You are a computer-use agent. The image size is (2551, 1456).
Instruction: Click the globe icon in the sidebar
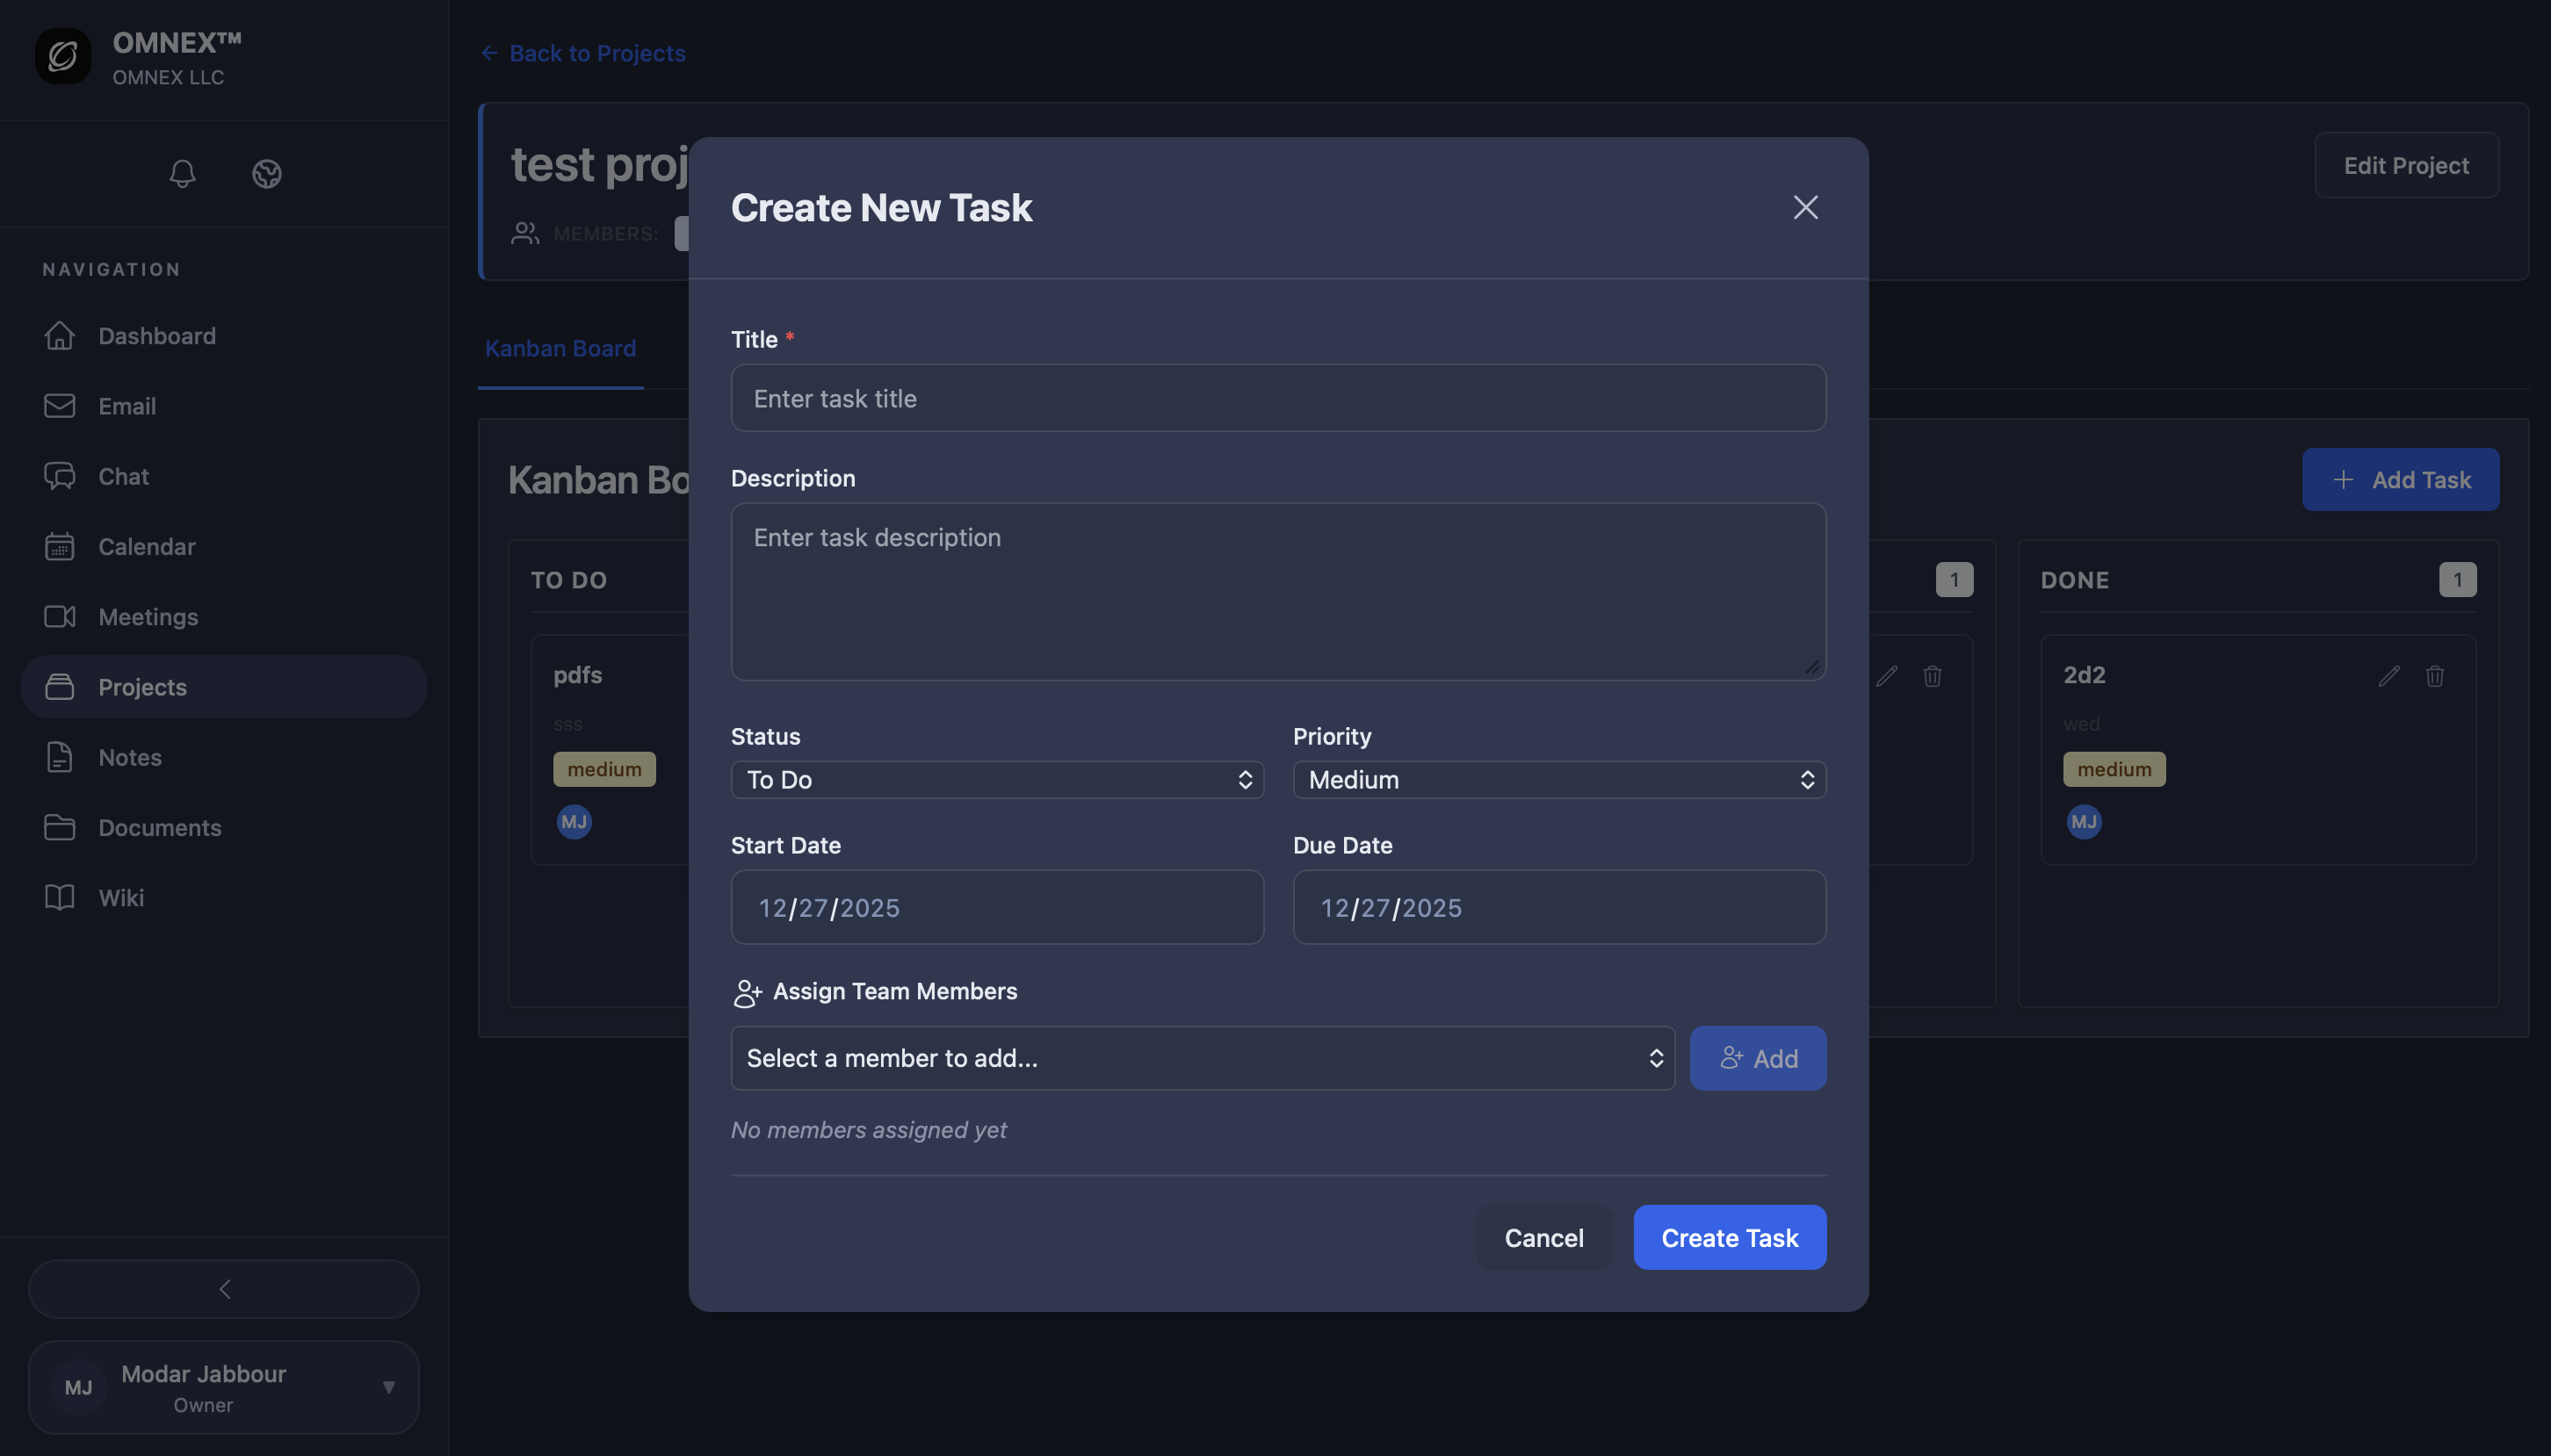(266, 174)
